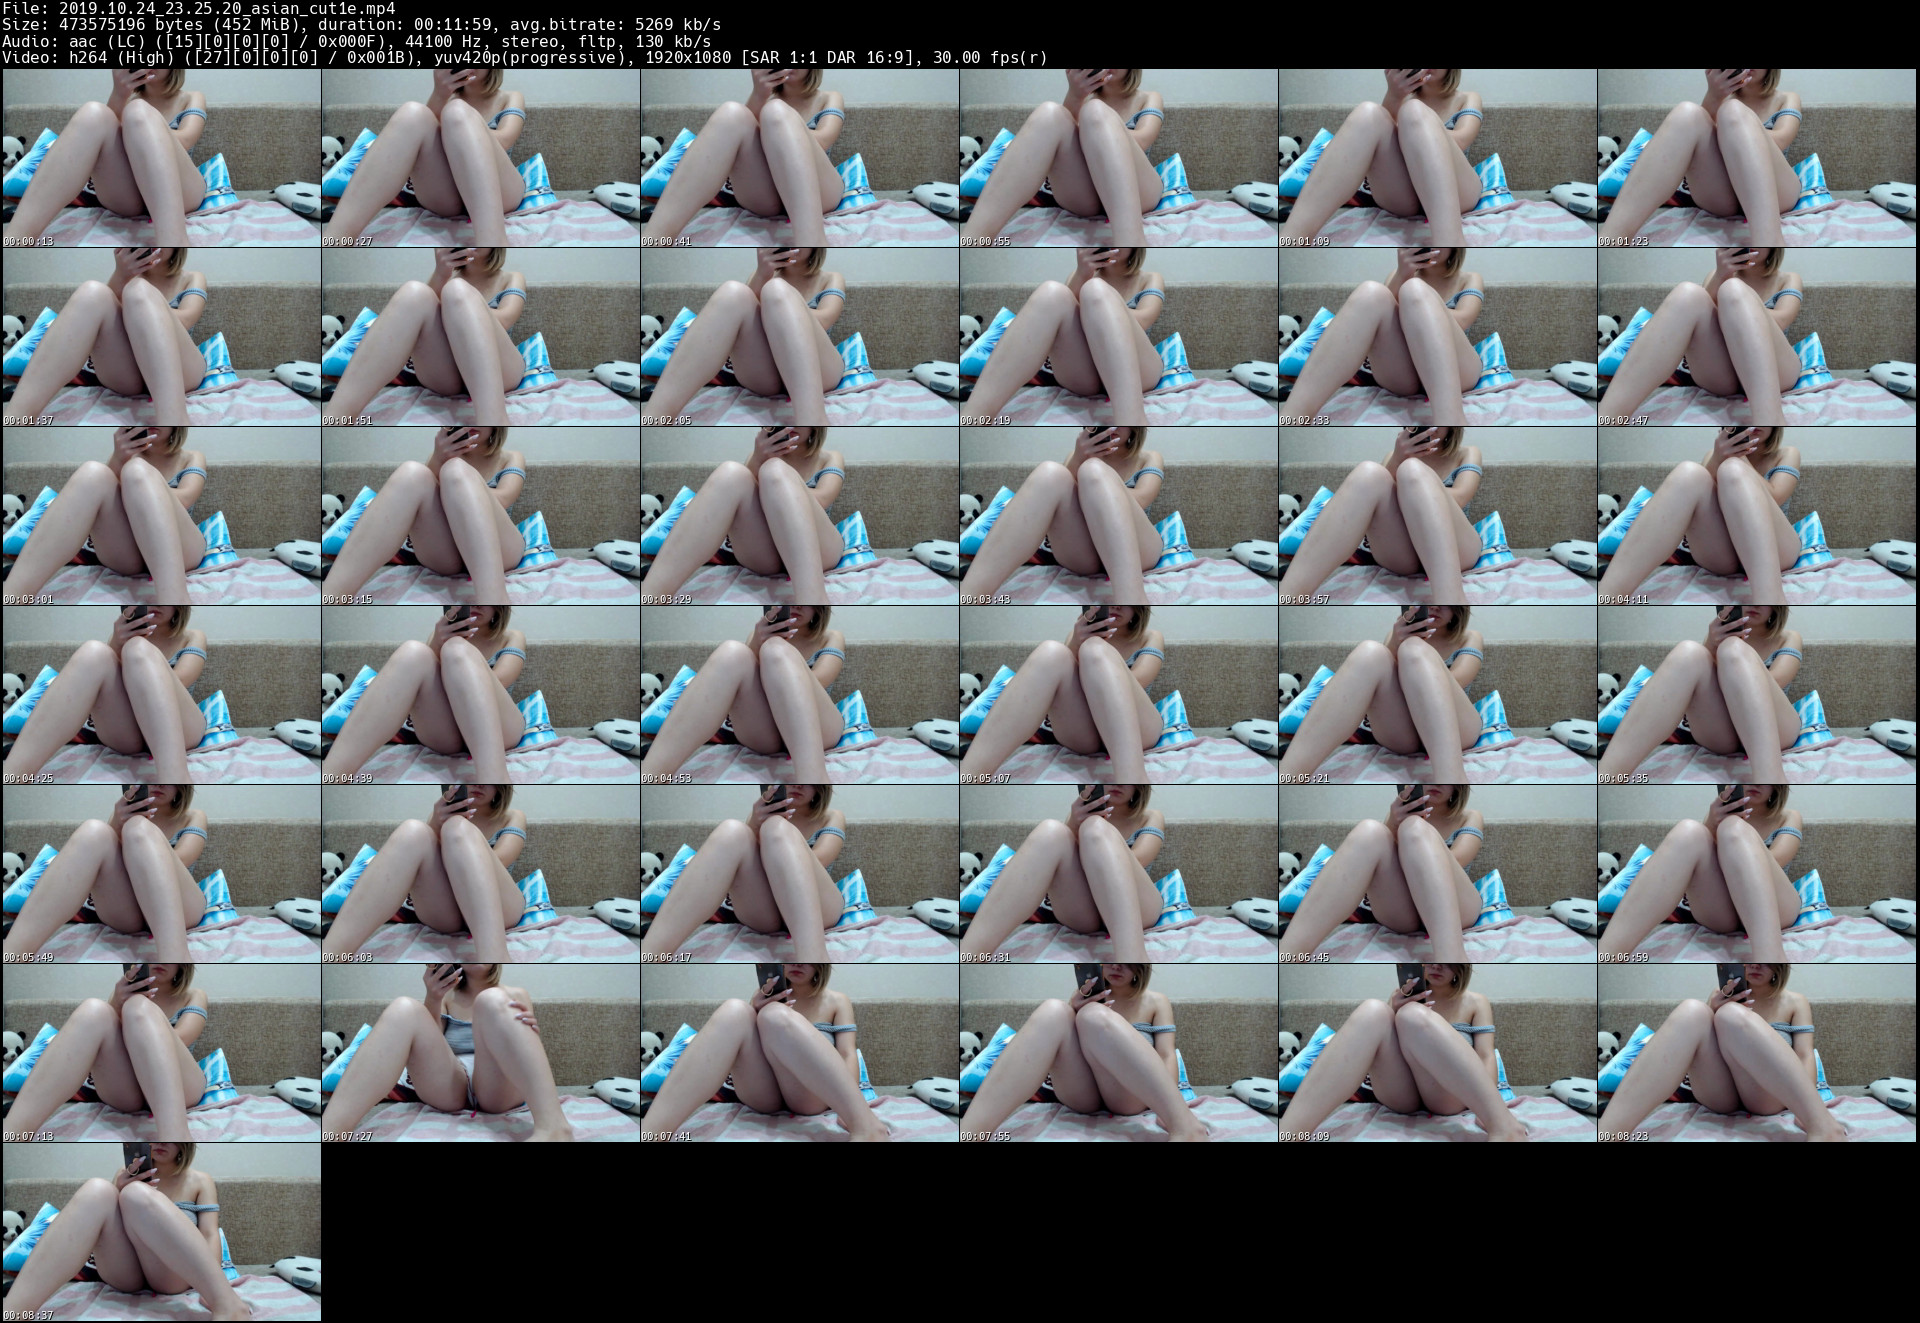Click the Size and duration info line
This screenshot has height=1323, width=1920.
[x=362, y=24]
